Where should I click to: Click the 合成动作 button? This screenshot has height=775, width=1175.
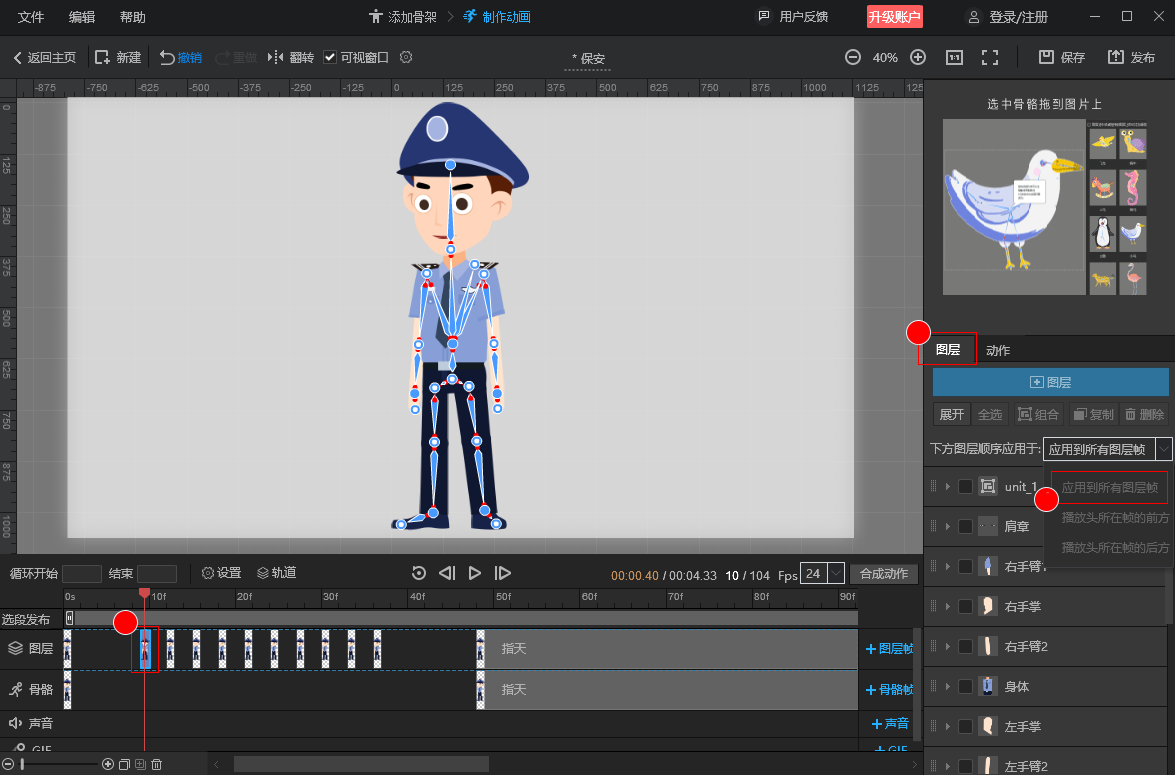[x=884, y=573]
